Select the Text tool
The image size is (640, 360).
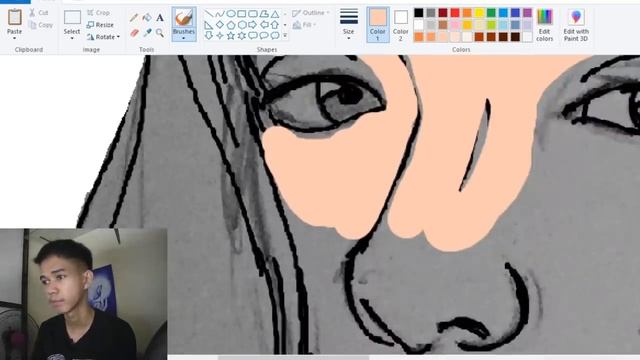tap(160, 18)
